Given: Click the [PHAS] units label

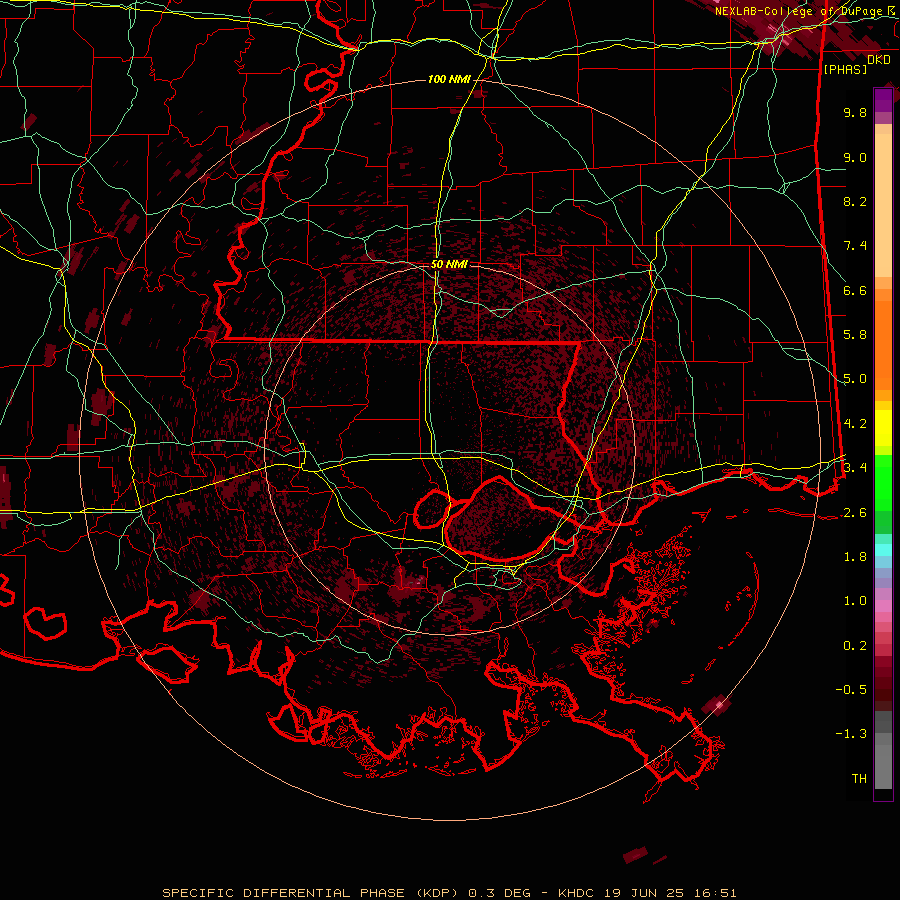Looking at the screenshot, I should point(845,70).
